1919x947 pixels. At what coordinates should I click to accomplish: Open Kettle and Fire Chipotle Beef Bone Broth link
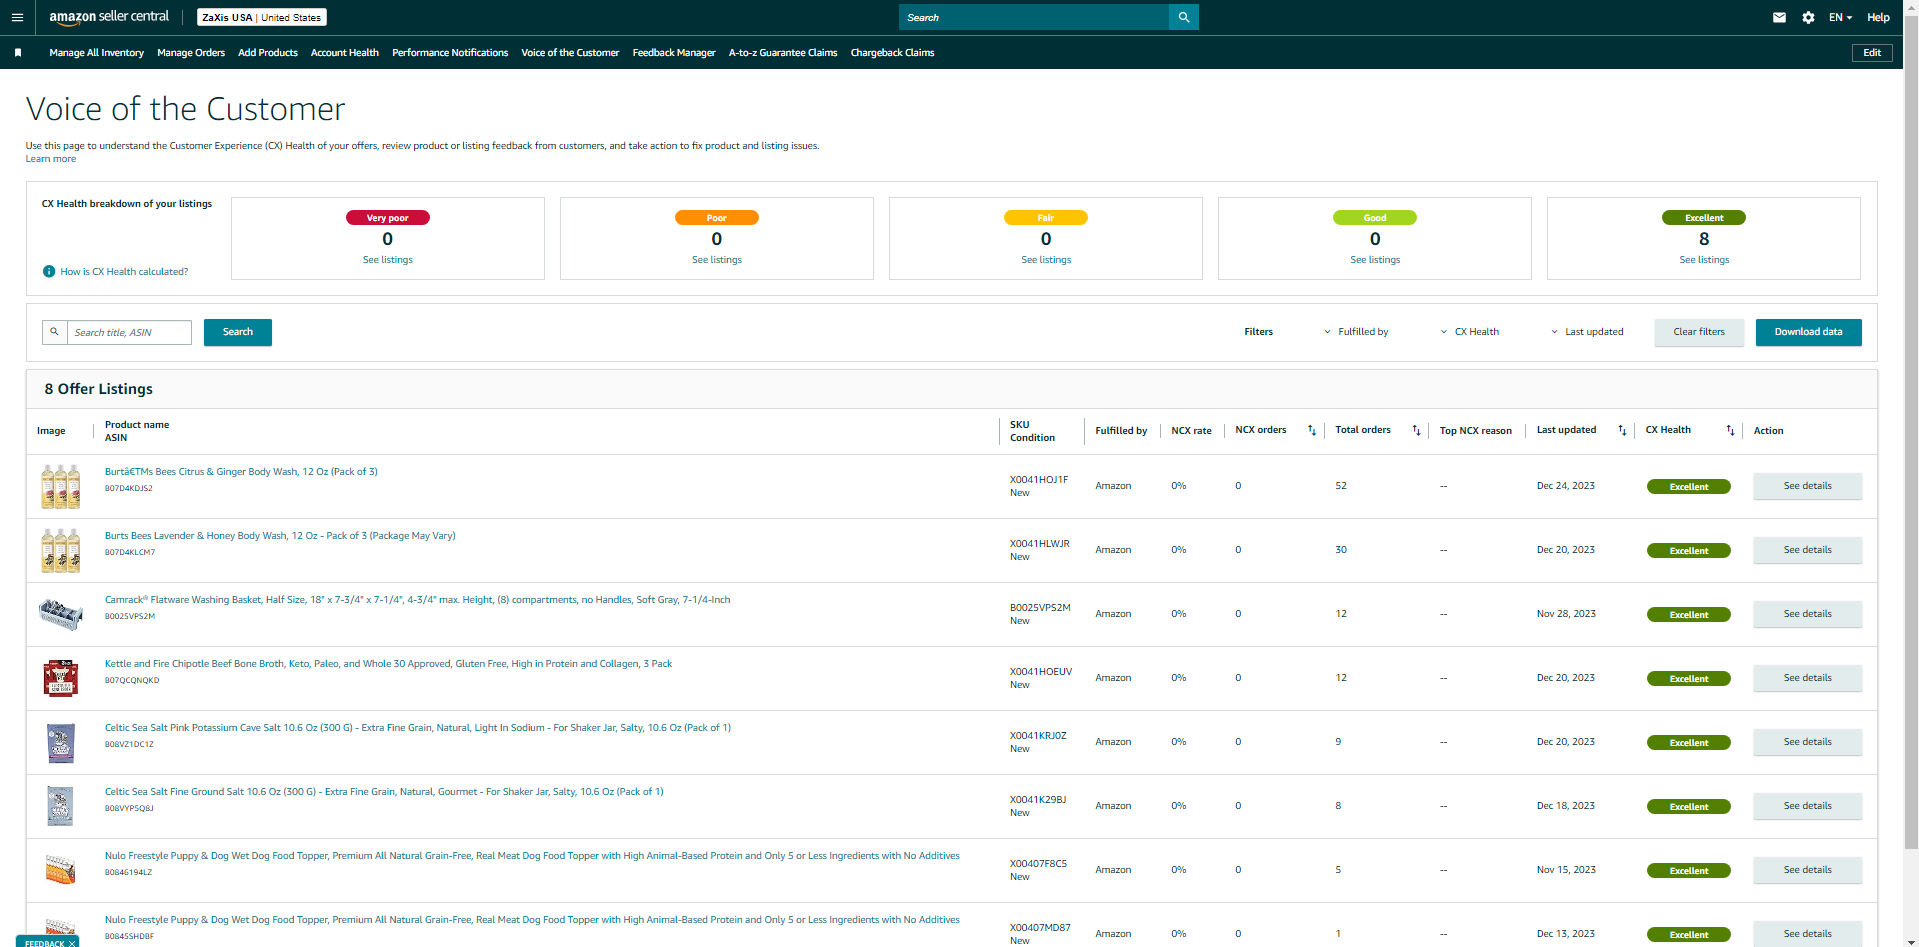coord(388,664)
